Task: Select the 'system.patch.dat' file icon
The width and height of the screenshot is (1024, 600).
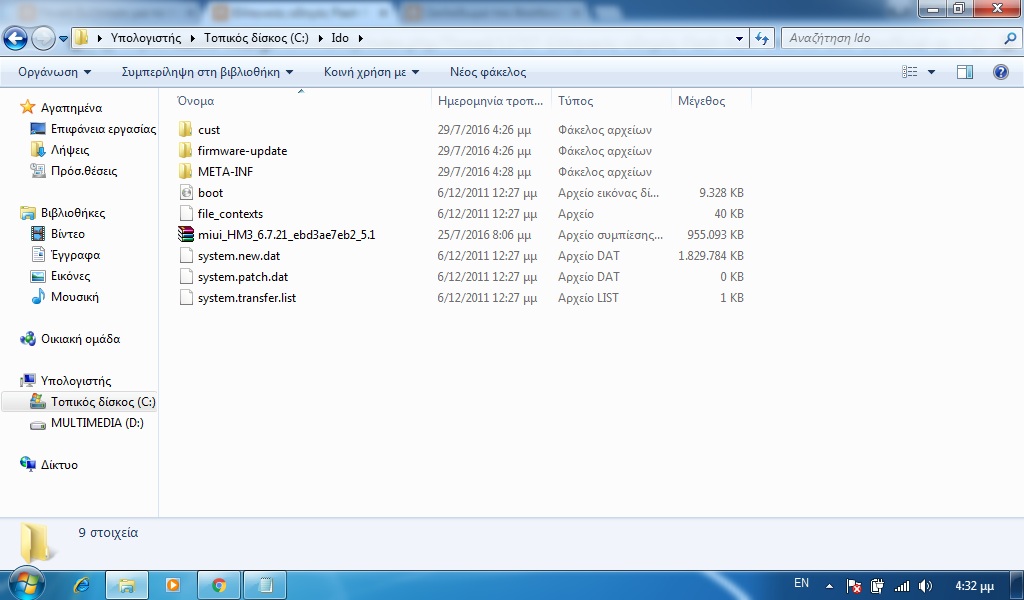Action: click(x=186, y=277)
